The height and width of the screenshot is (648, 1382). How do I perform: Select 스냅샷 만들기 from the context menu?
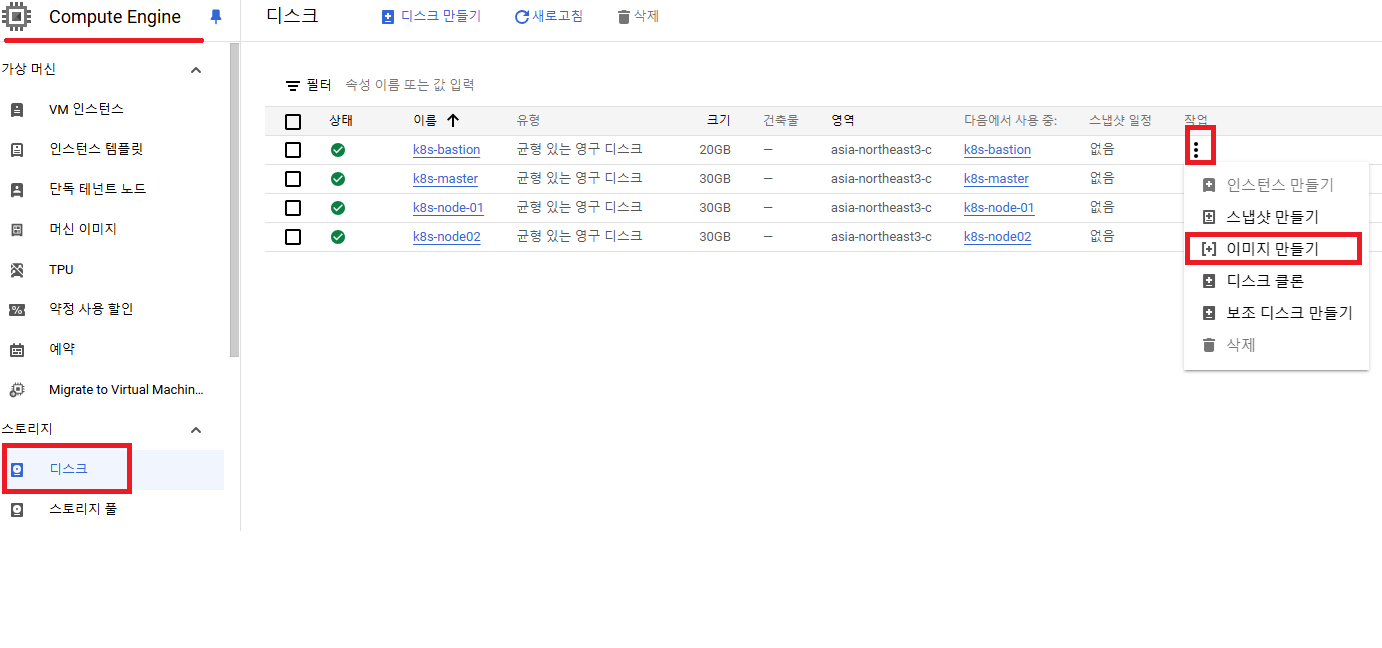click(1276, 217)
